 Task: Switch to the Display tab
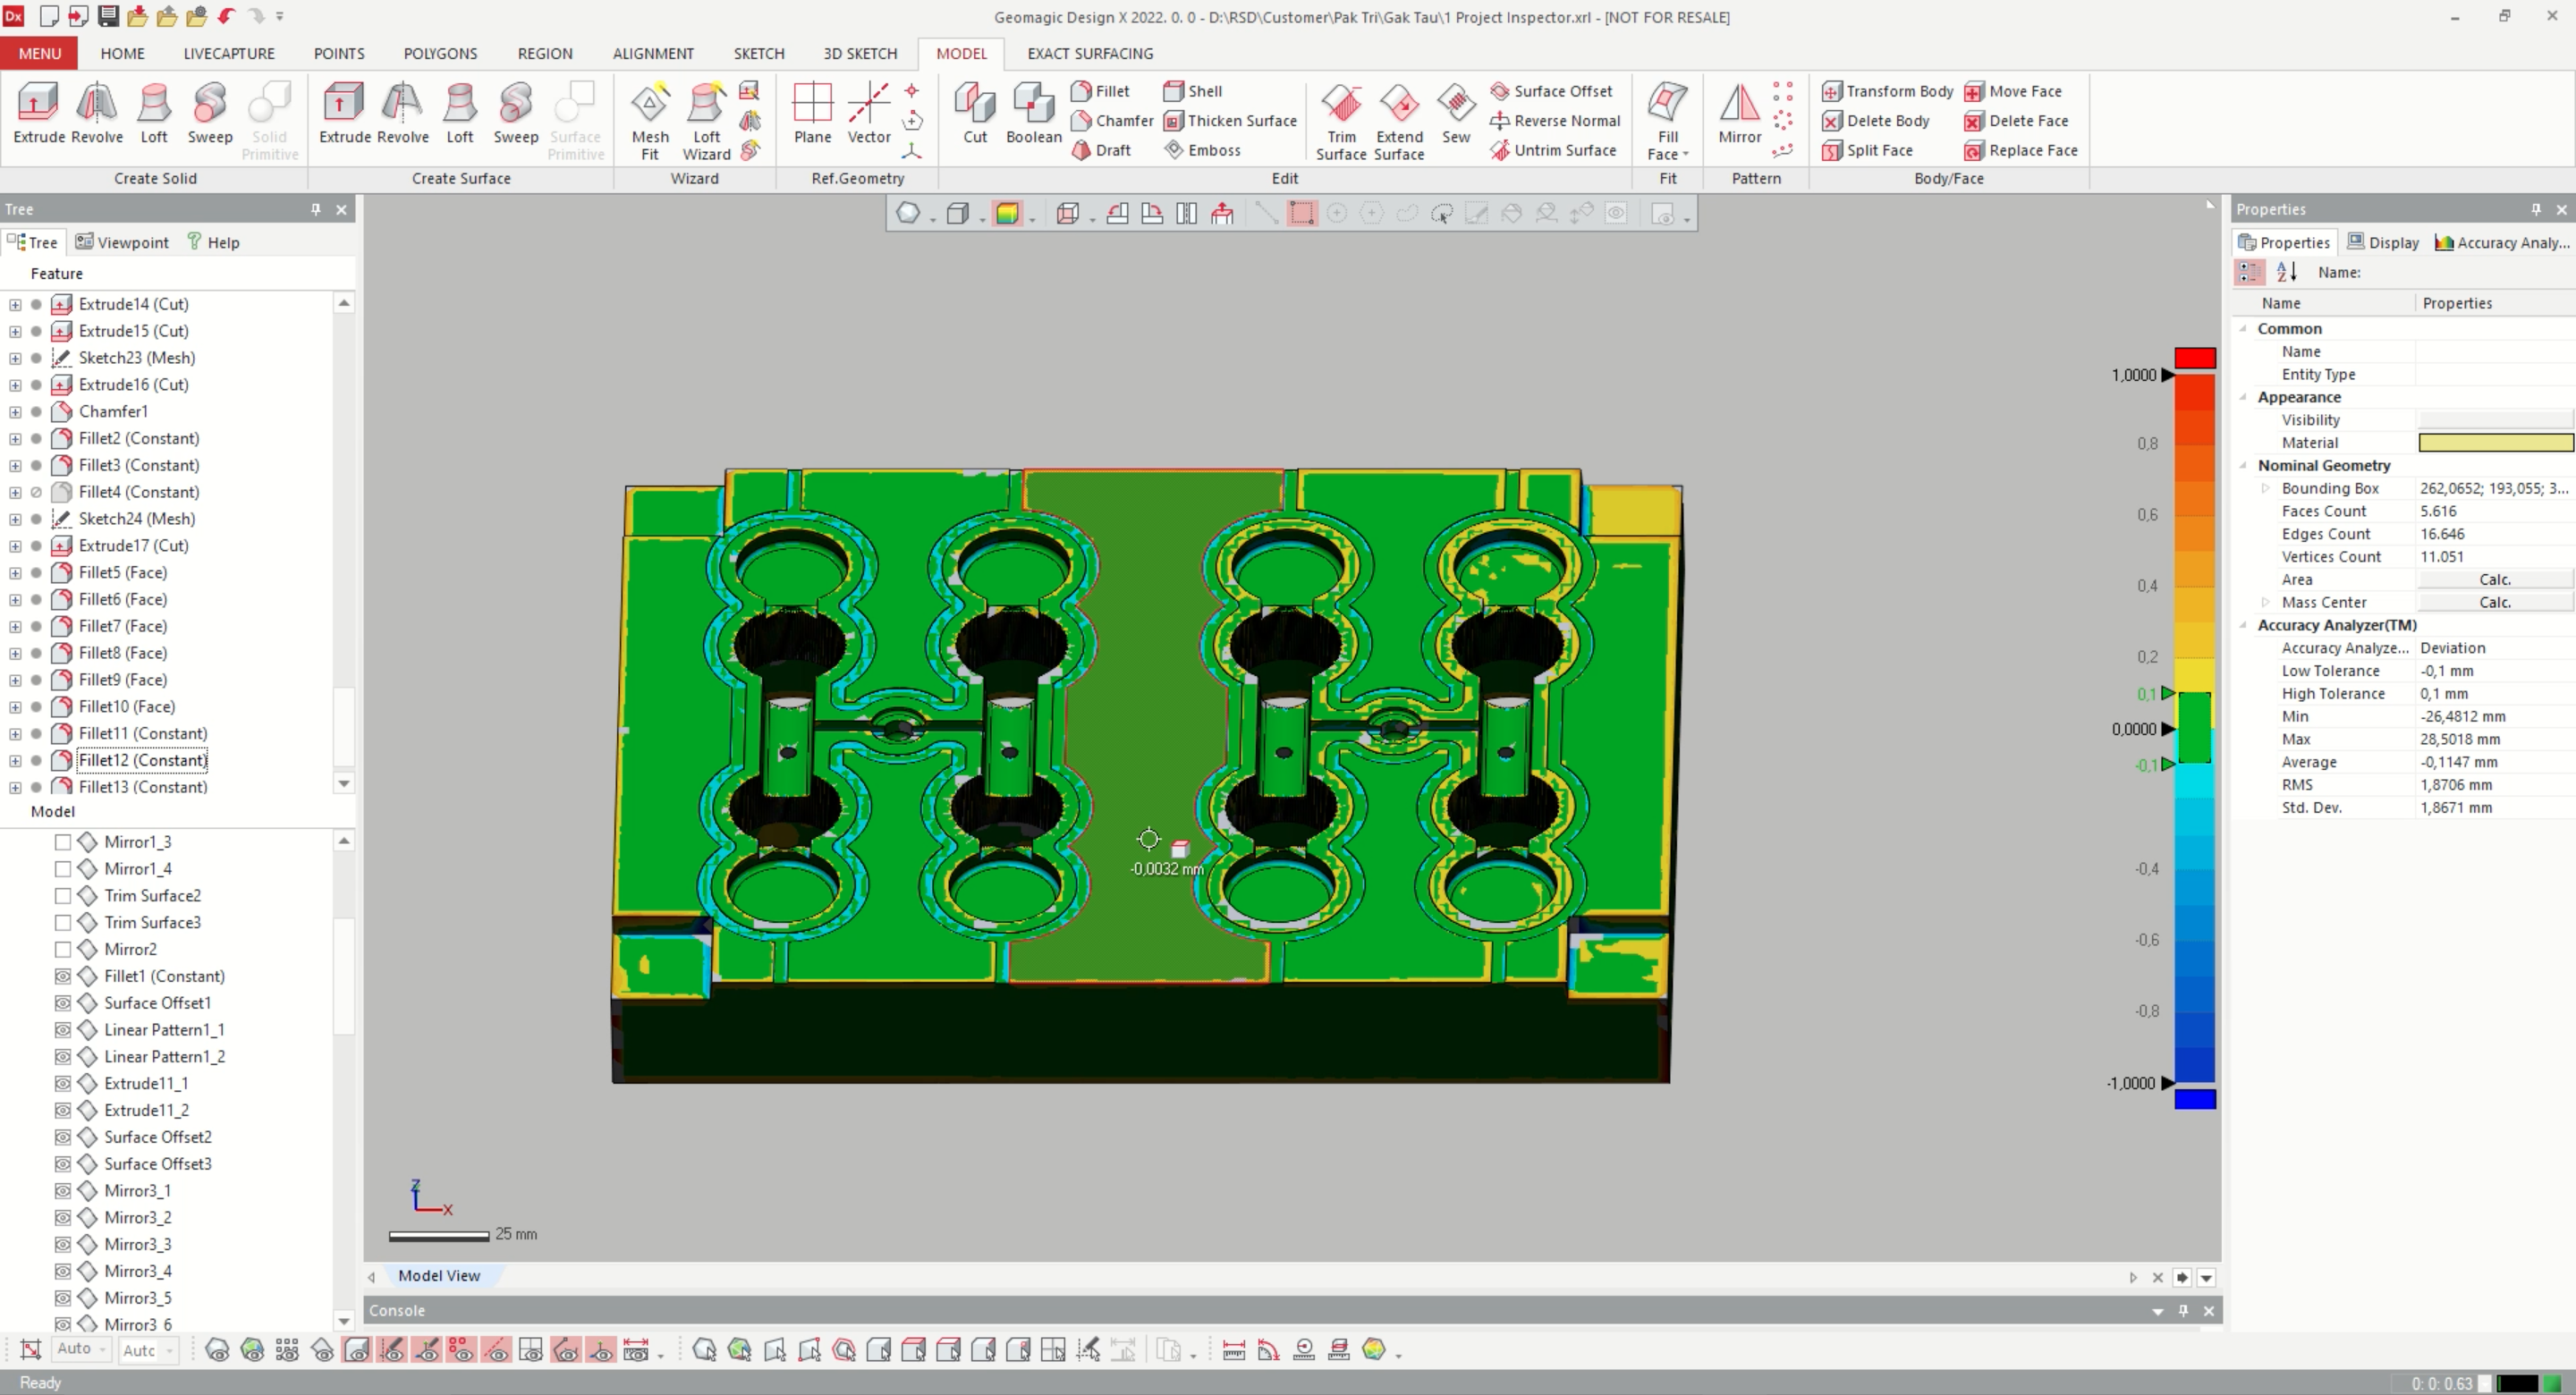point(2383,243)
